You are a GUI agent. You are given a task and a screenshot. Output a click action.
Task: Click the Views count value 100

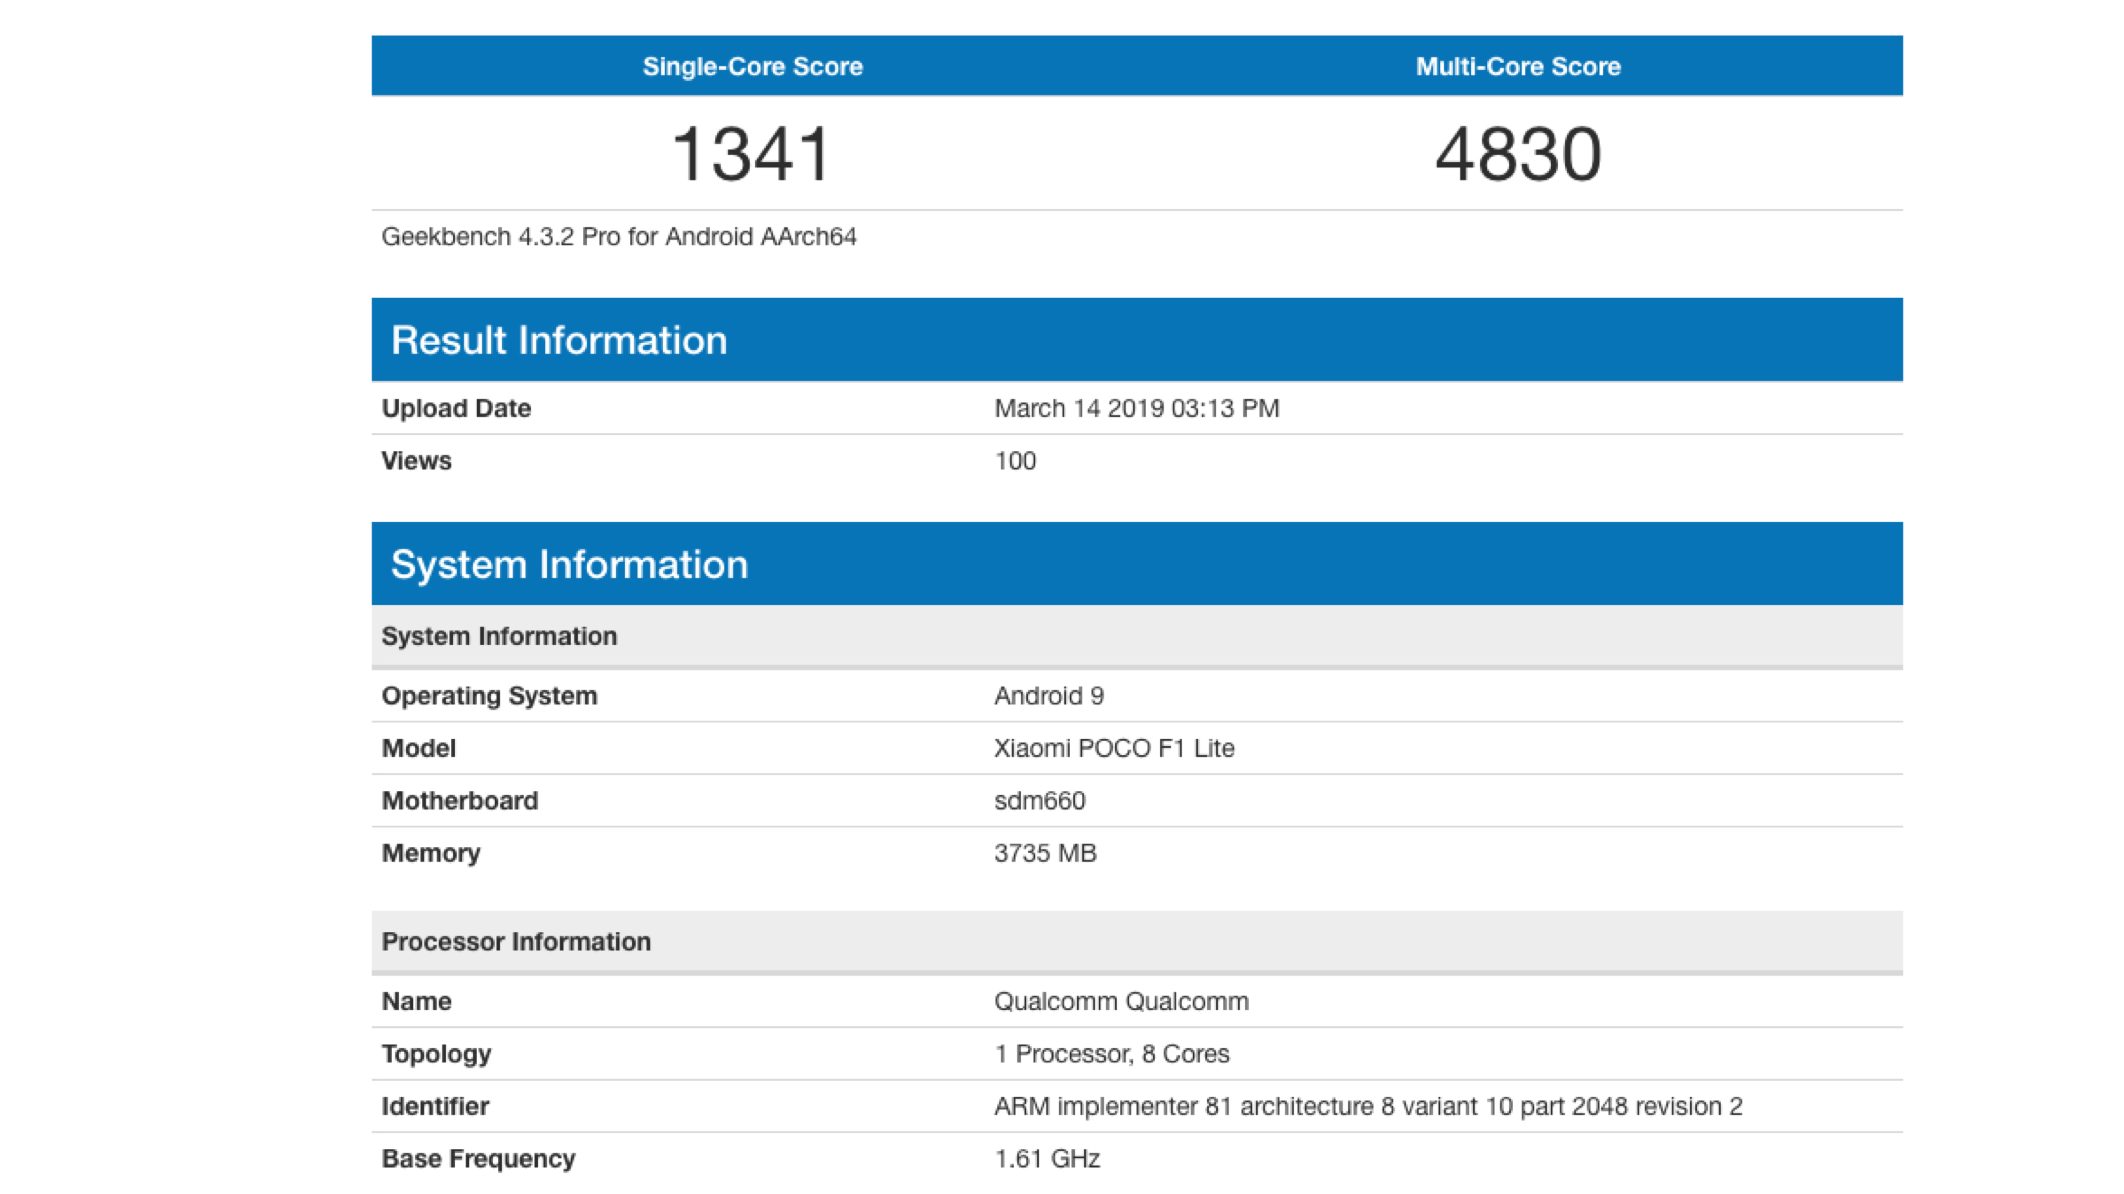click(1015, 461)
